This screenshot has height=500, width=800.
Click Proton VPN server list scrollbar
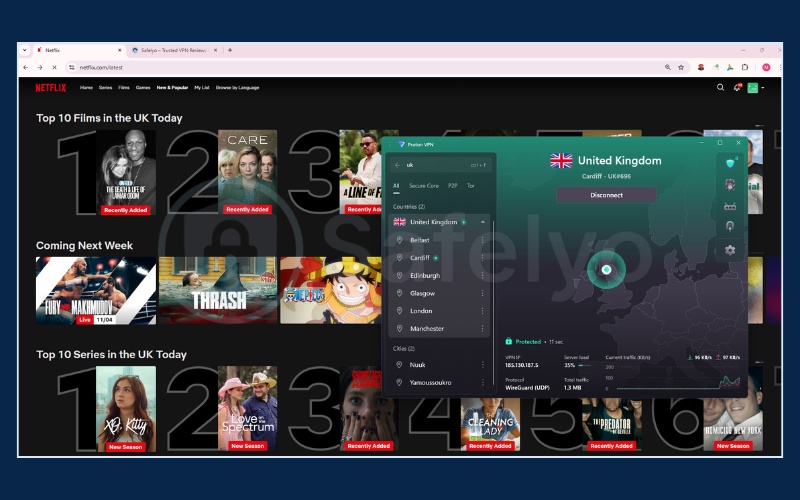[493, 304]
